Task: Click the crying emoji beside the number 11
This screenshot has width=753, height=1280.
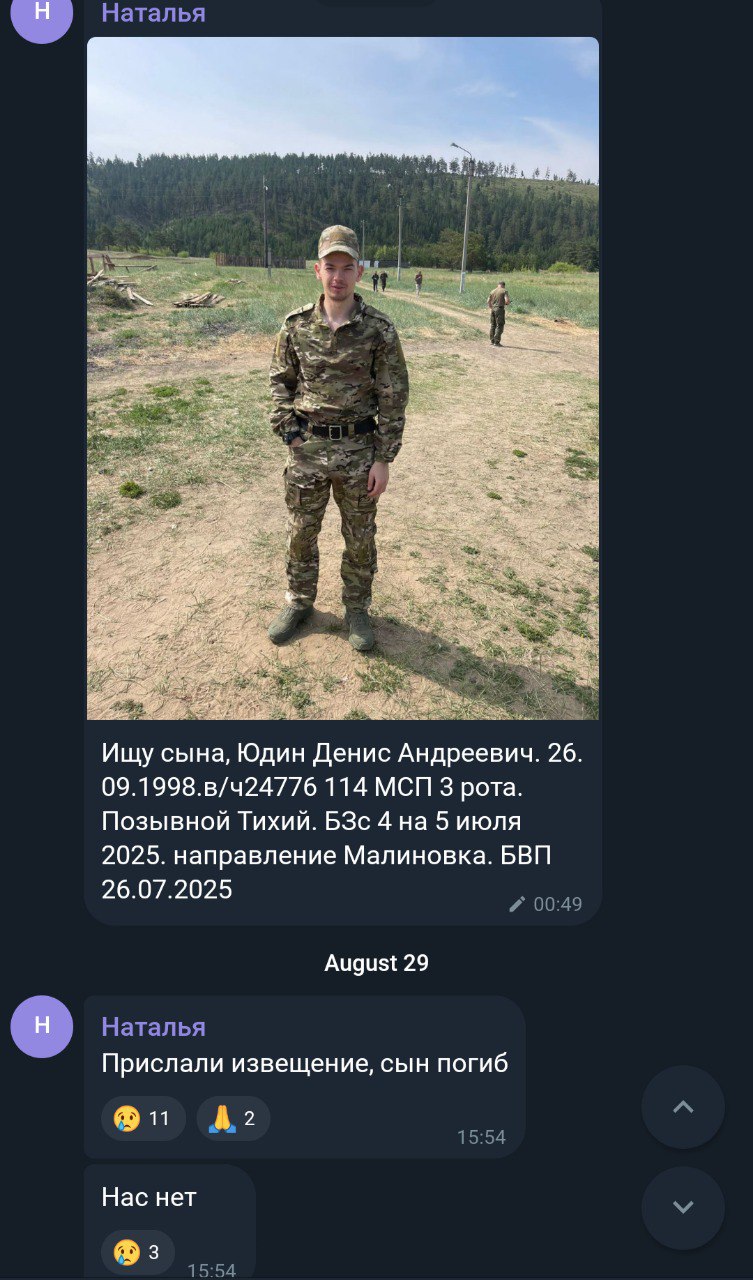Action: (127, 1118)
